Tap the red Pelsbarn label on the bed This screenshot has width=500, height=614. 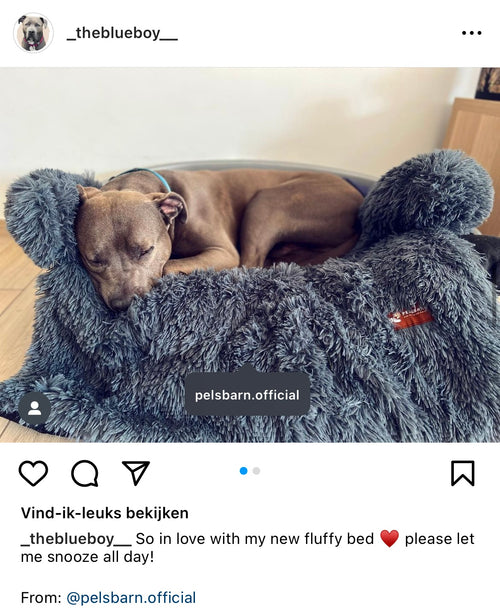(410, 317)
